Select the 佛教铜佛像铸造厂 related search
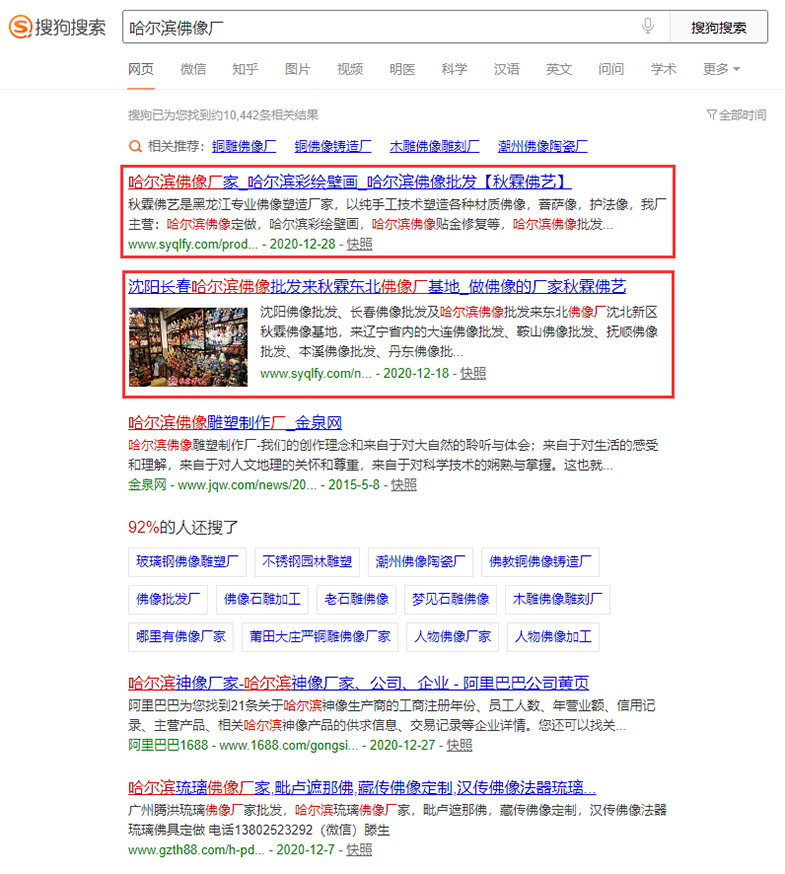 coord(540,562)
